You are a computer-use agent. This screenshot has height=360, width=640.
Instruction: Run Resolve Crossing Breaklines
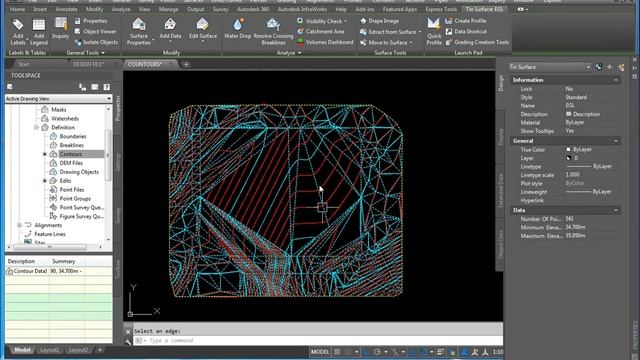point(273,31)
